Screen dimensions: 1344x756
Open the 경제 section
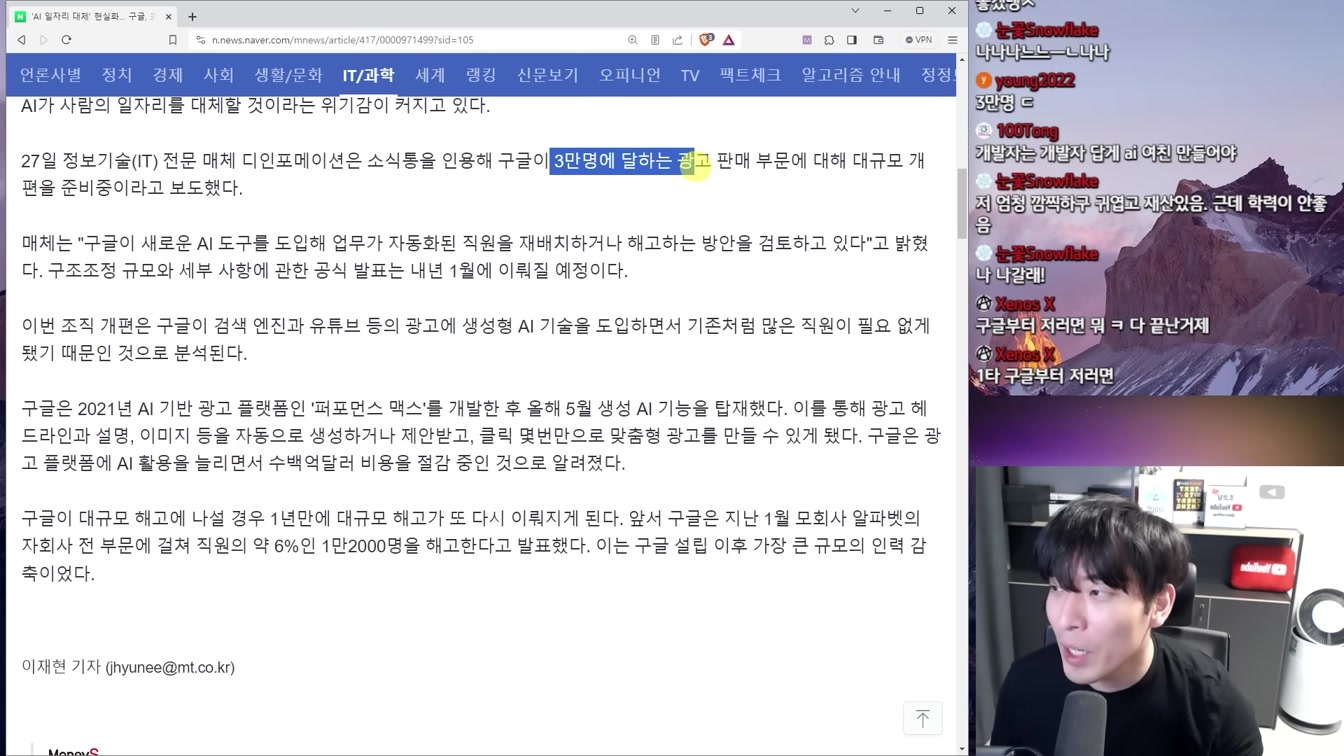coord(168,75)
